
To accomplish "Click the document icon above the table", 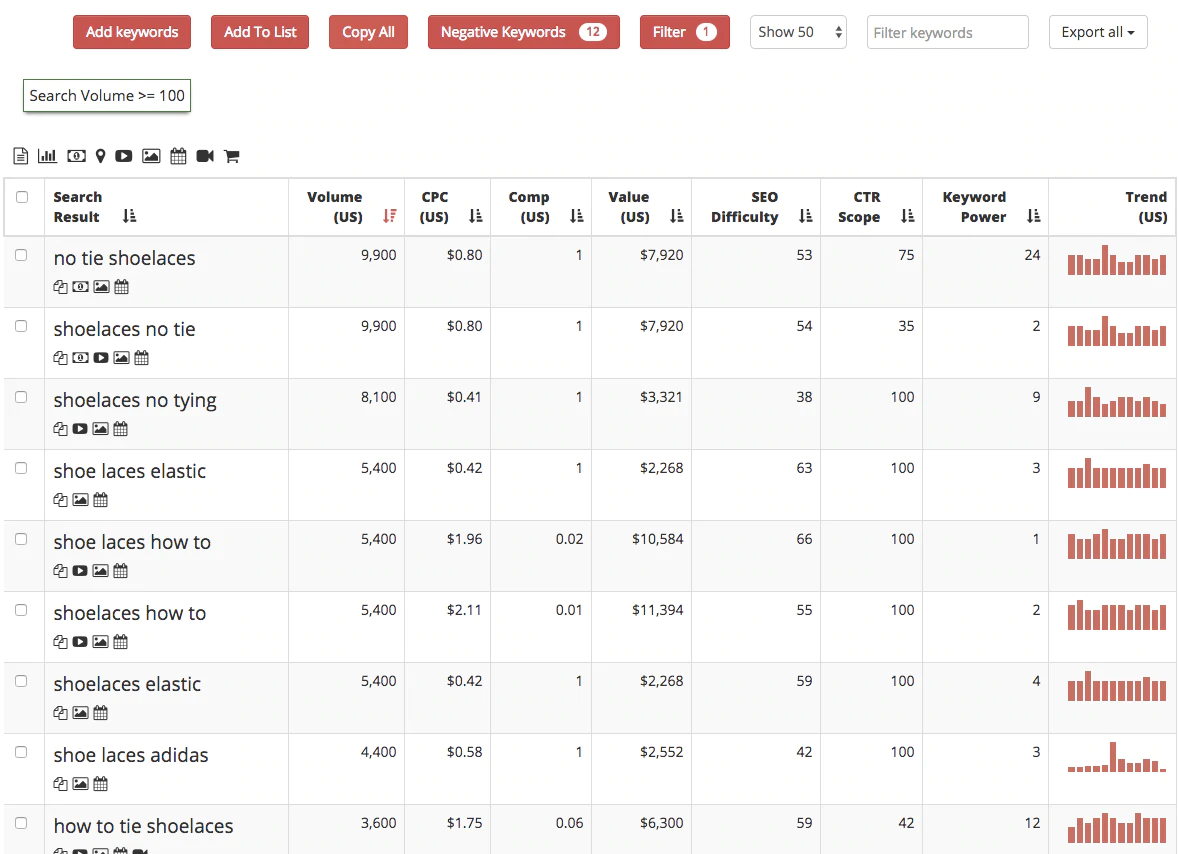I will coord(20,156).
